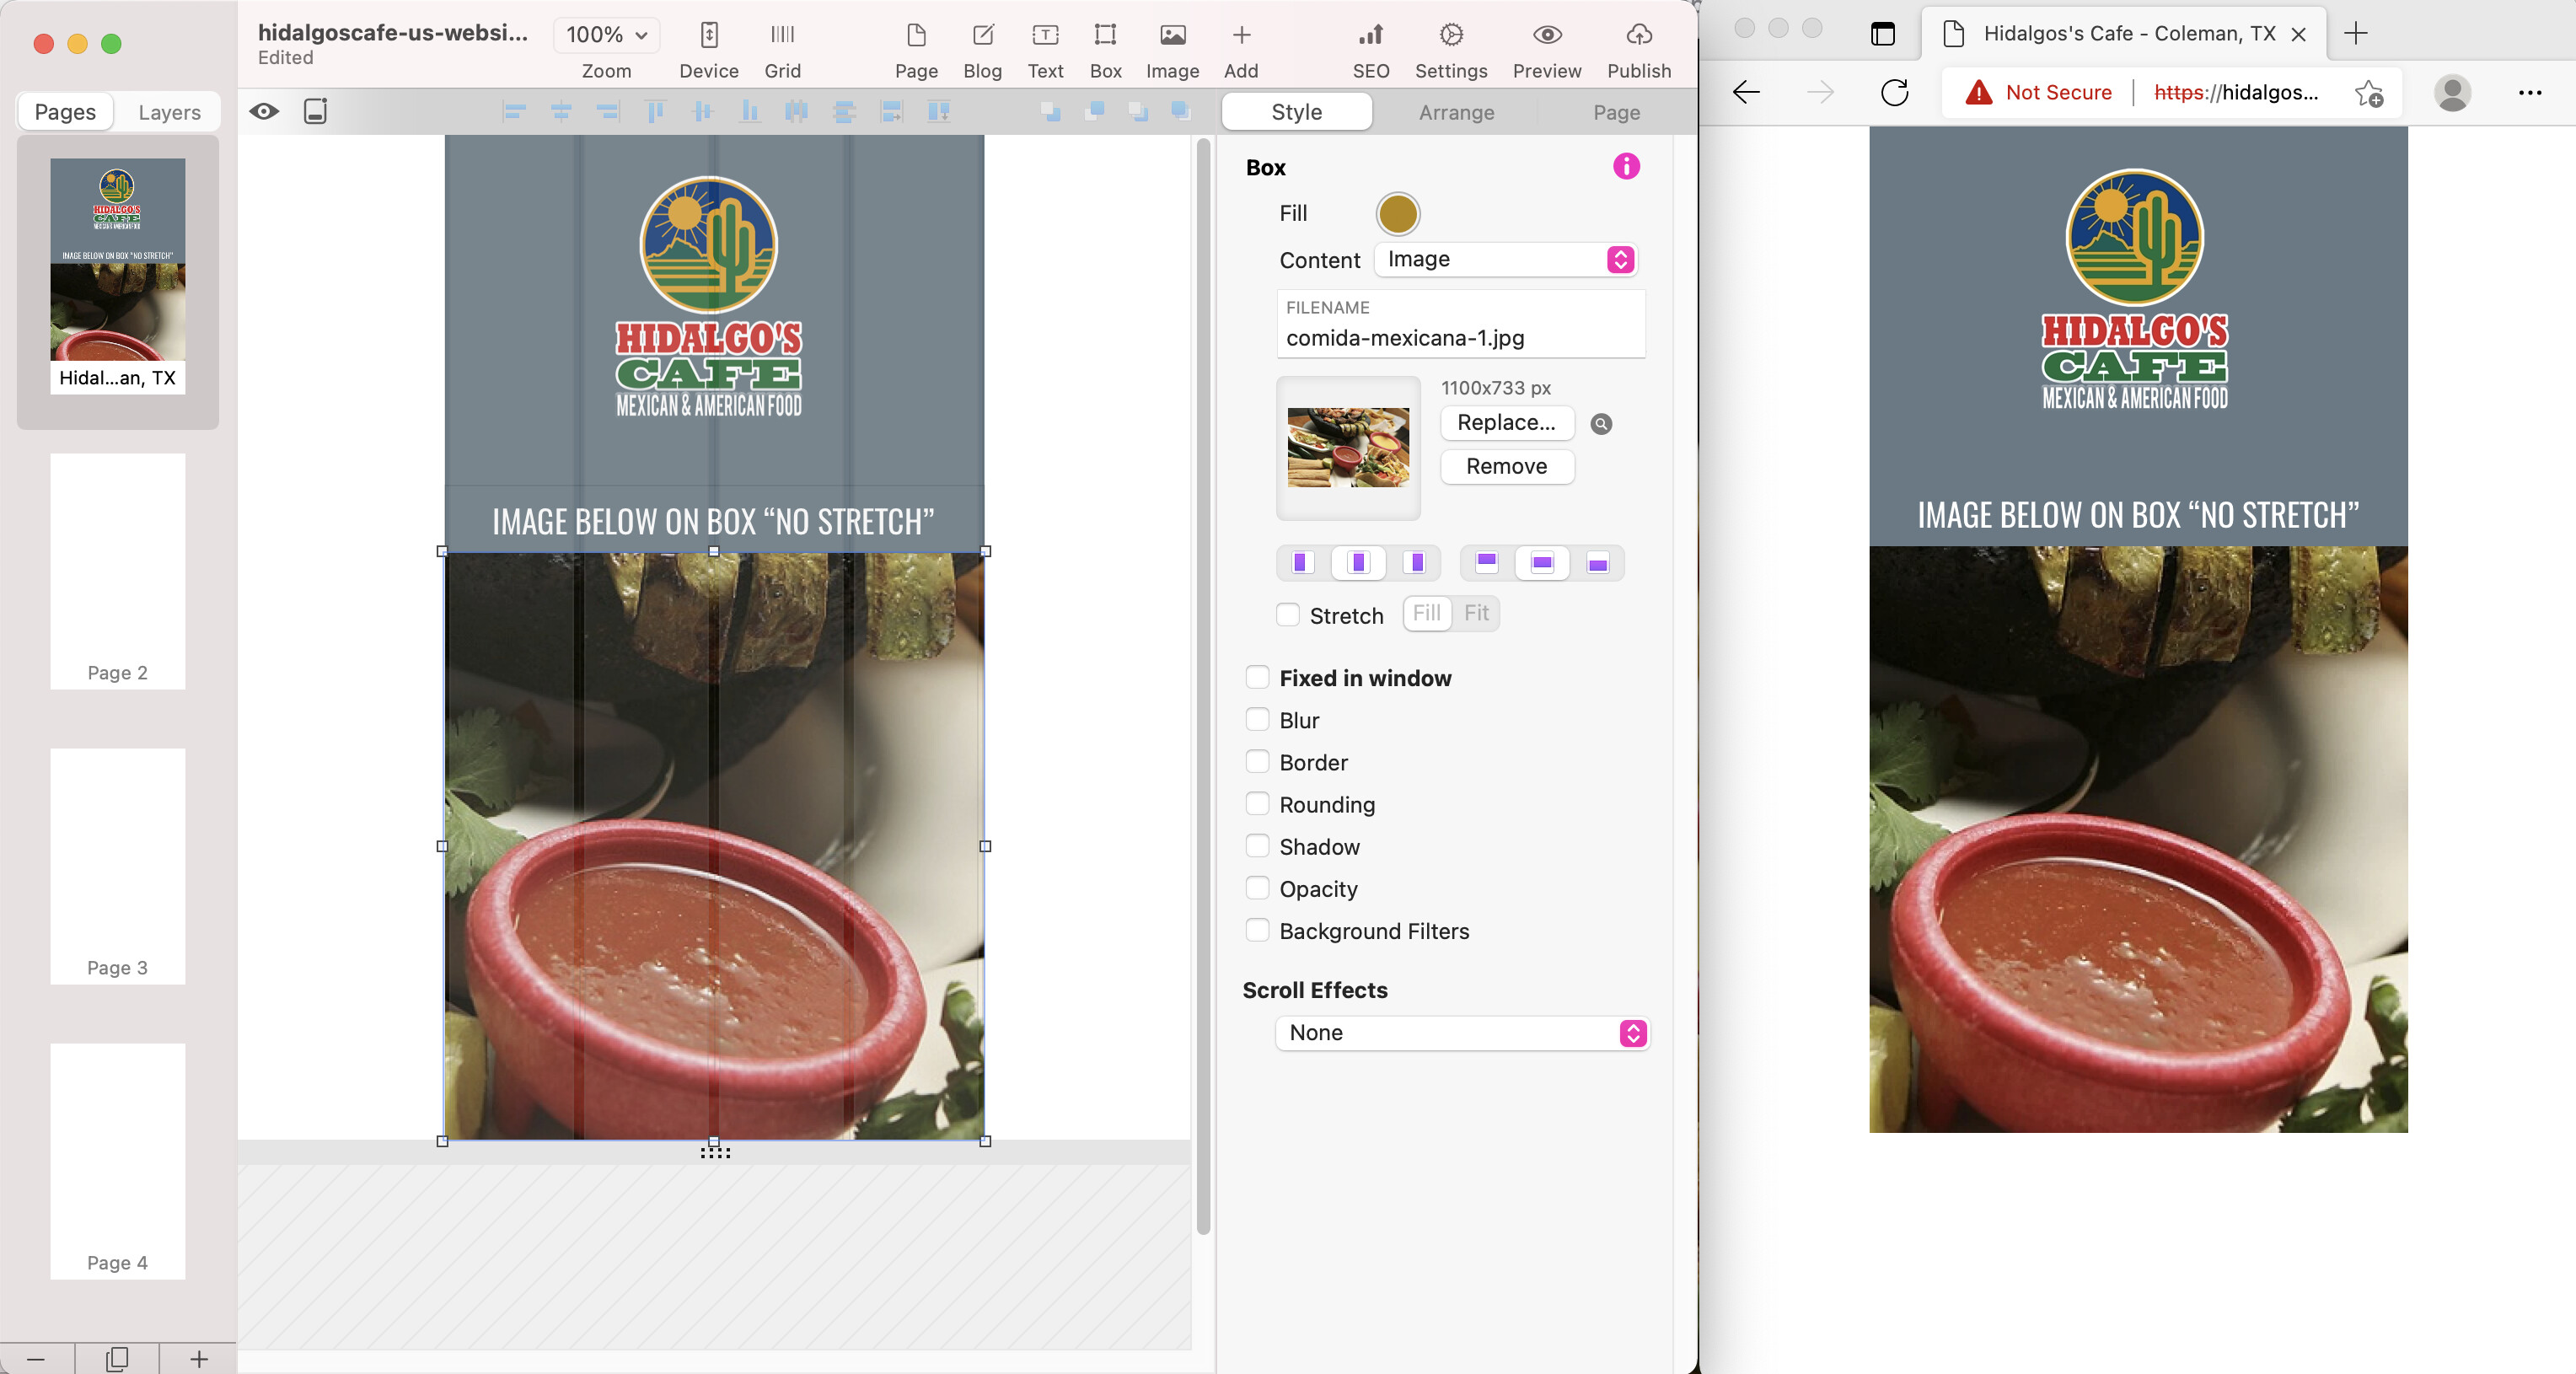Switch to the Pages tab
Screen dimensions: 2576x1374
click(65, 112)
